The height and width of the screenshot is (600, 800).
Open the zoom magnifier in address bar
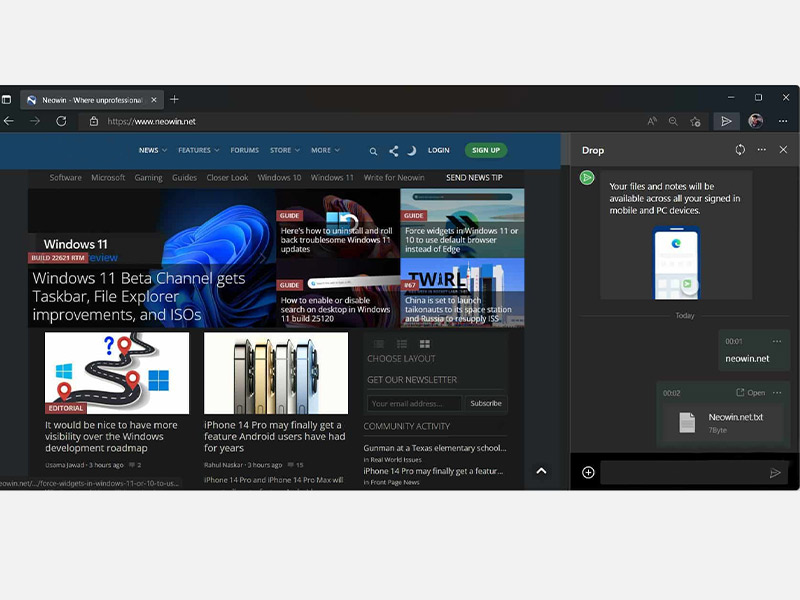pos(673,121)
